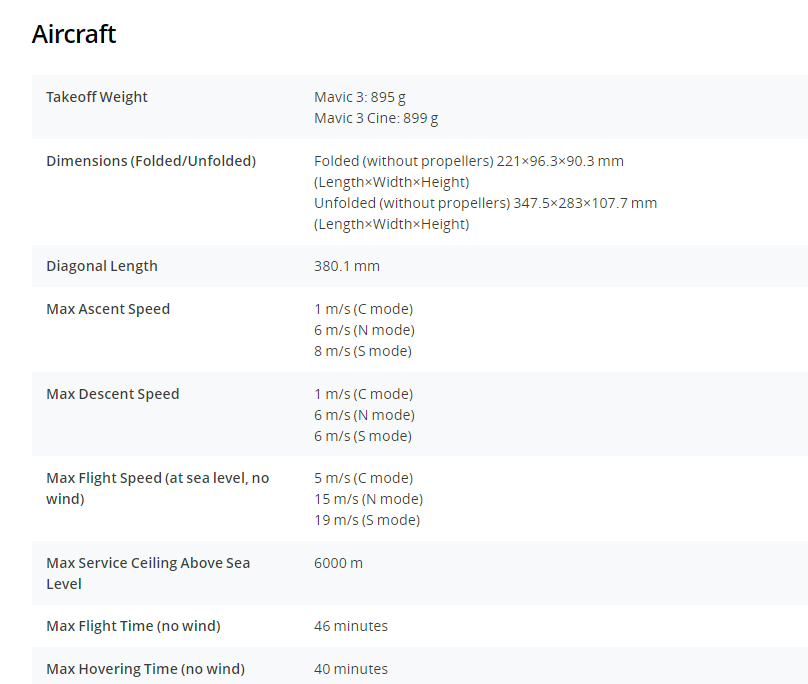
Task: Click the 380.1 mm value
Action: pyautogui.click(x=347, y=266)
